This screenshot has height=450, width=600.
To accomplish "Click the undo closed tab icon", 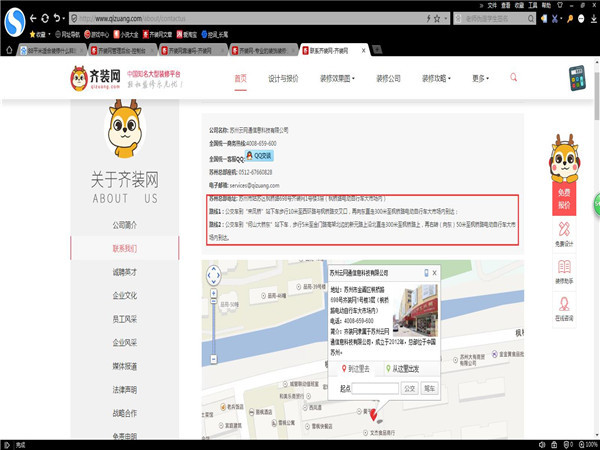I will 57,18.
